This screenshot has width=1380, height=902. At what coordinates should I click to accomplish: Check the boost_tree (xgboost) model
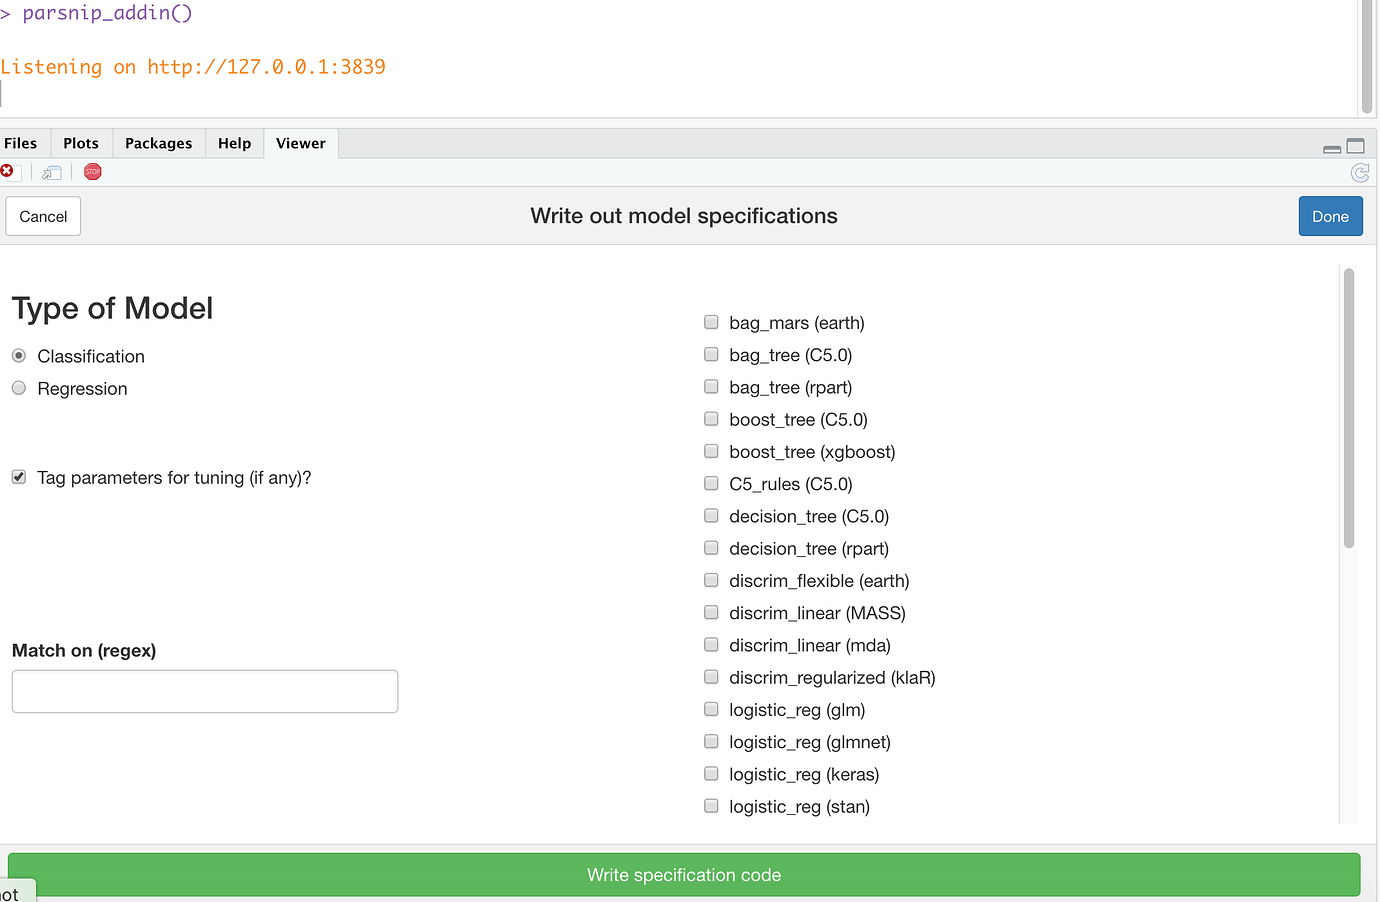(x=711, y=450)
